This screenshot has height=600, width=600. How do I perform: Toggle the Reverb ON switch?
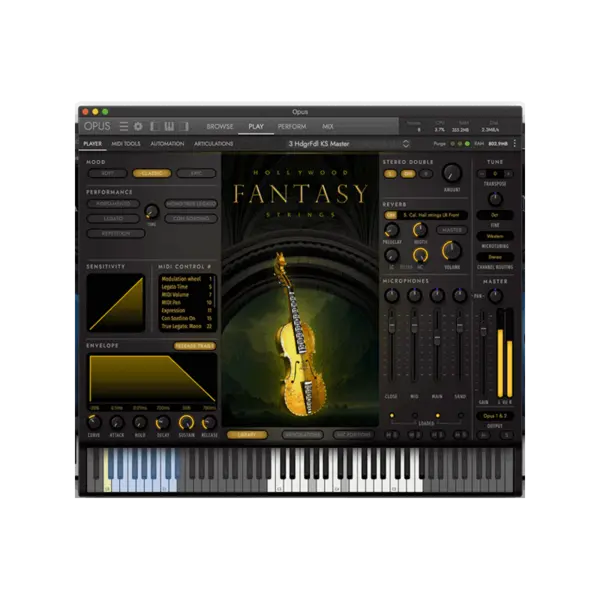coord(391,215)
